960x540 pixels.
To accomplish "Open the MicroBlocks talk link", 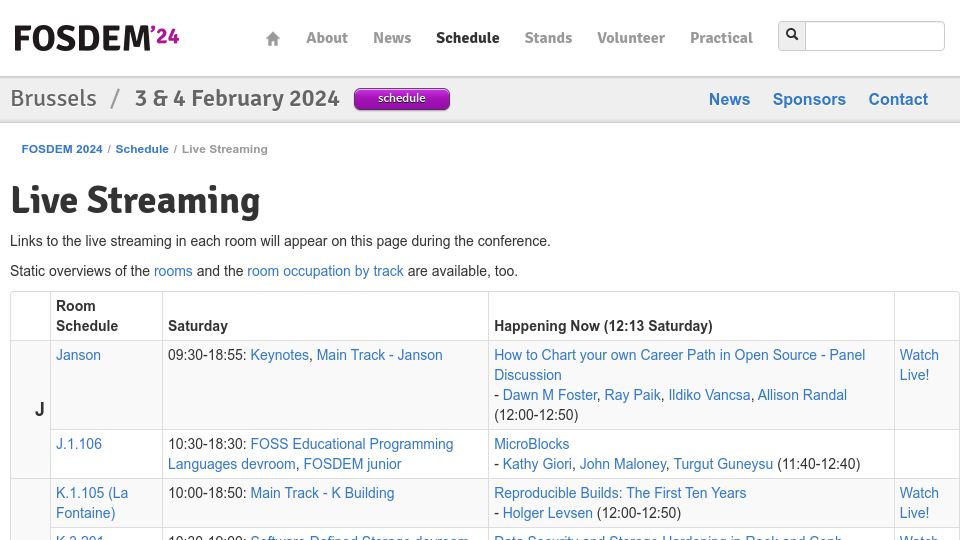I will click(531, 444).
